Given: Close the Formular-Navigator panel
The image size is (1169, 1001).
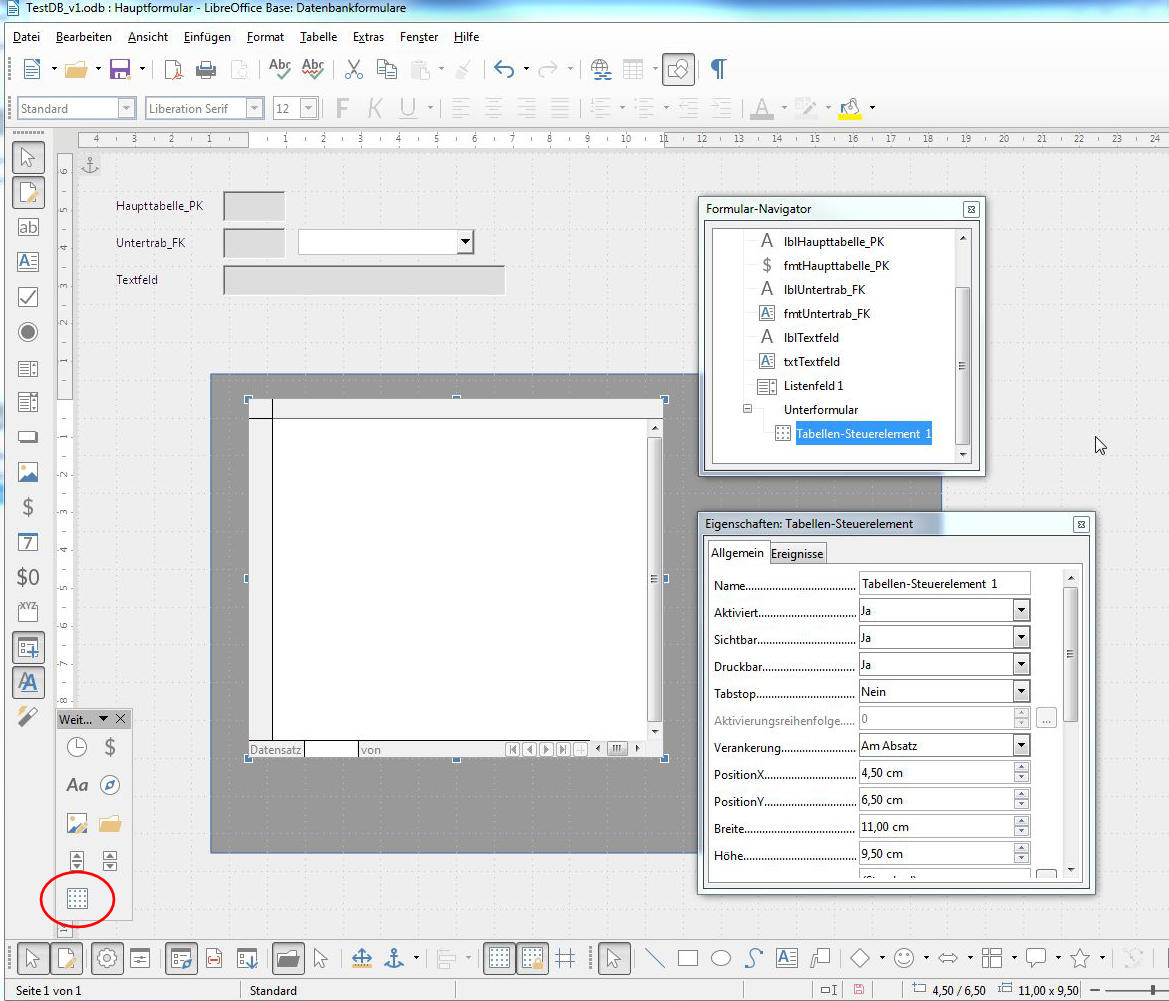Looking at the screenshot, I should 971,209.
